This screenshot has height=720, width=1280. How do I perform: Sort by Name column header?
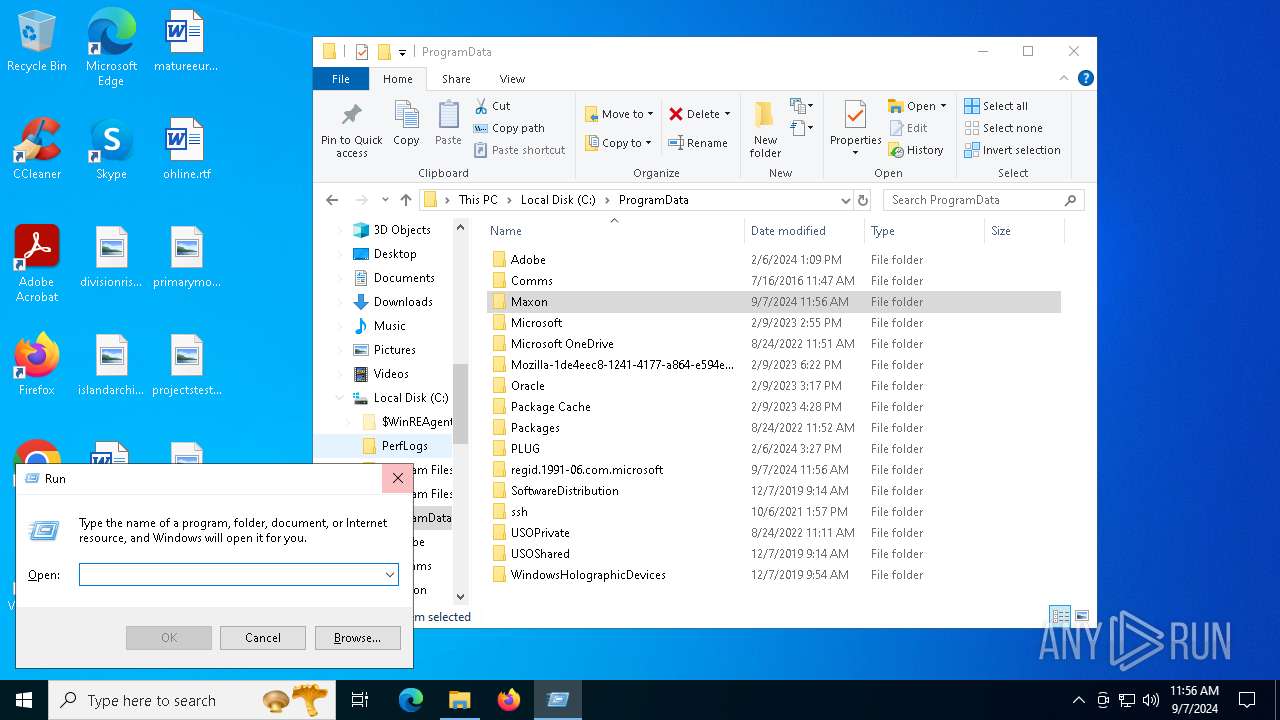[x=615, y=231]
